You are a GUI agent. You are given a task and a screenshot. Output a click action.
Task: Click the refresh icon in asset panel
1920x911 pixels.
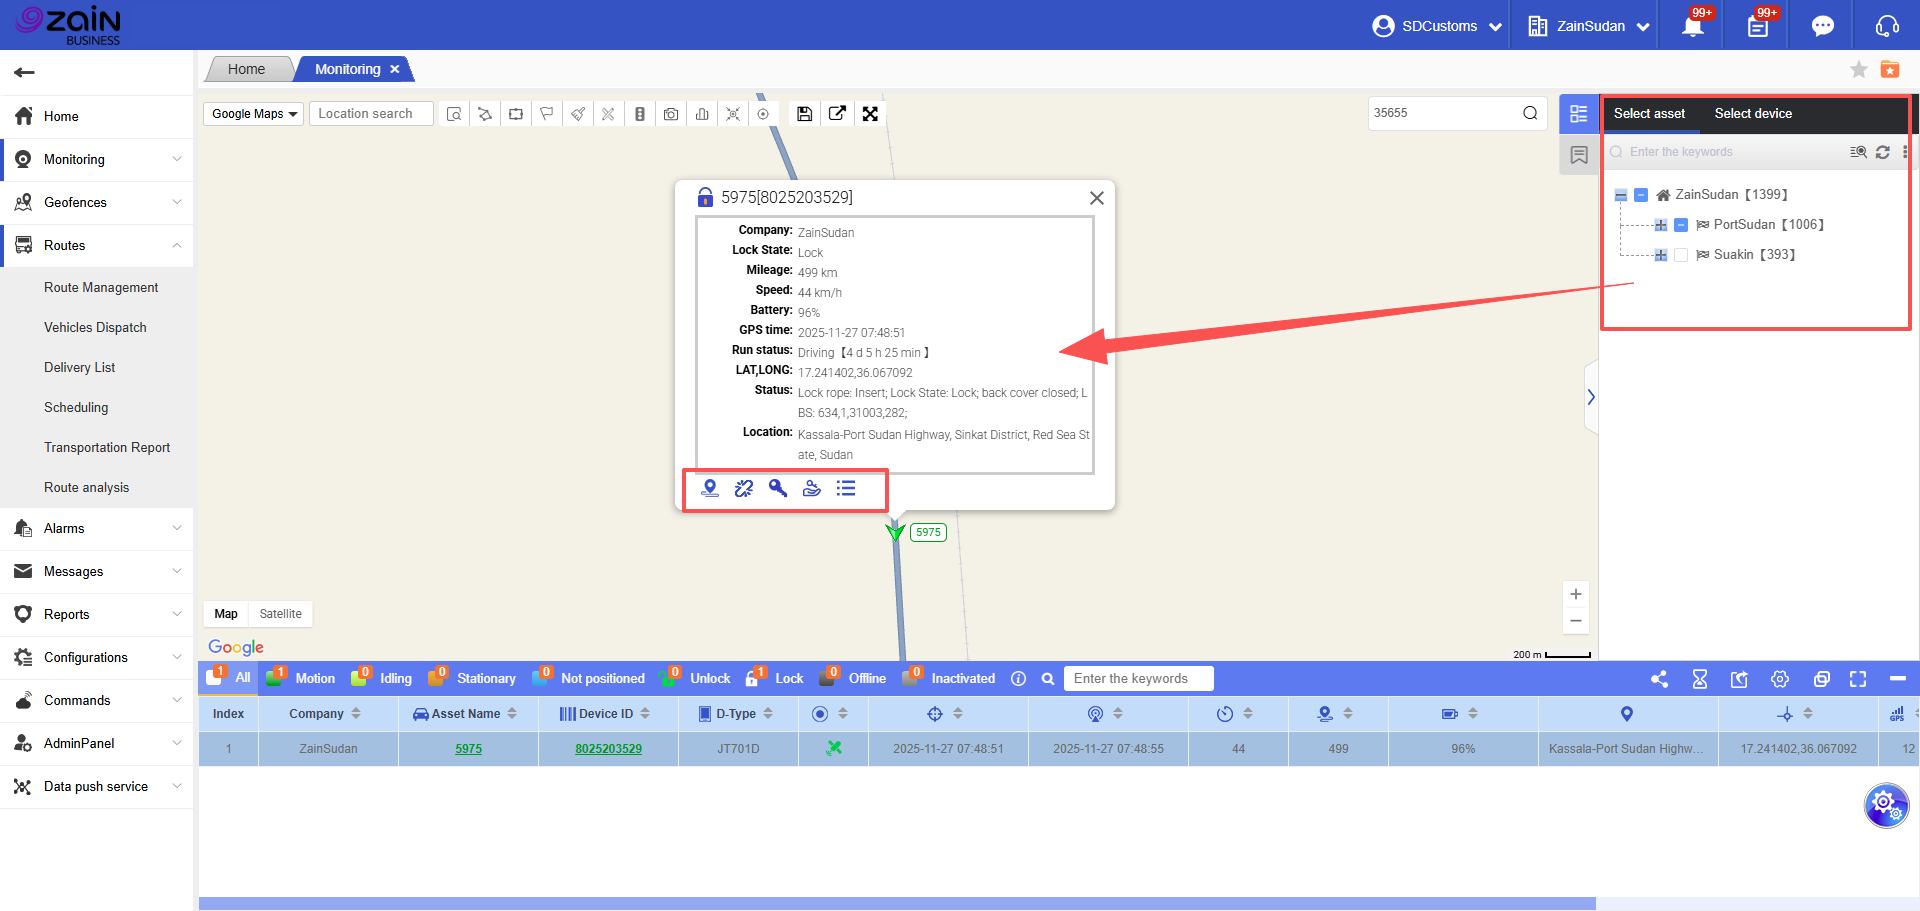point(1882,152)
